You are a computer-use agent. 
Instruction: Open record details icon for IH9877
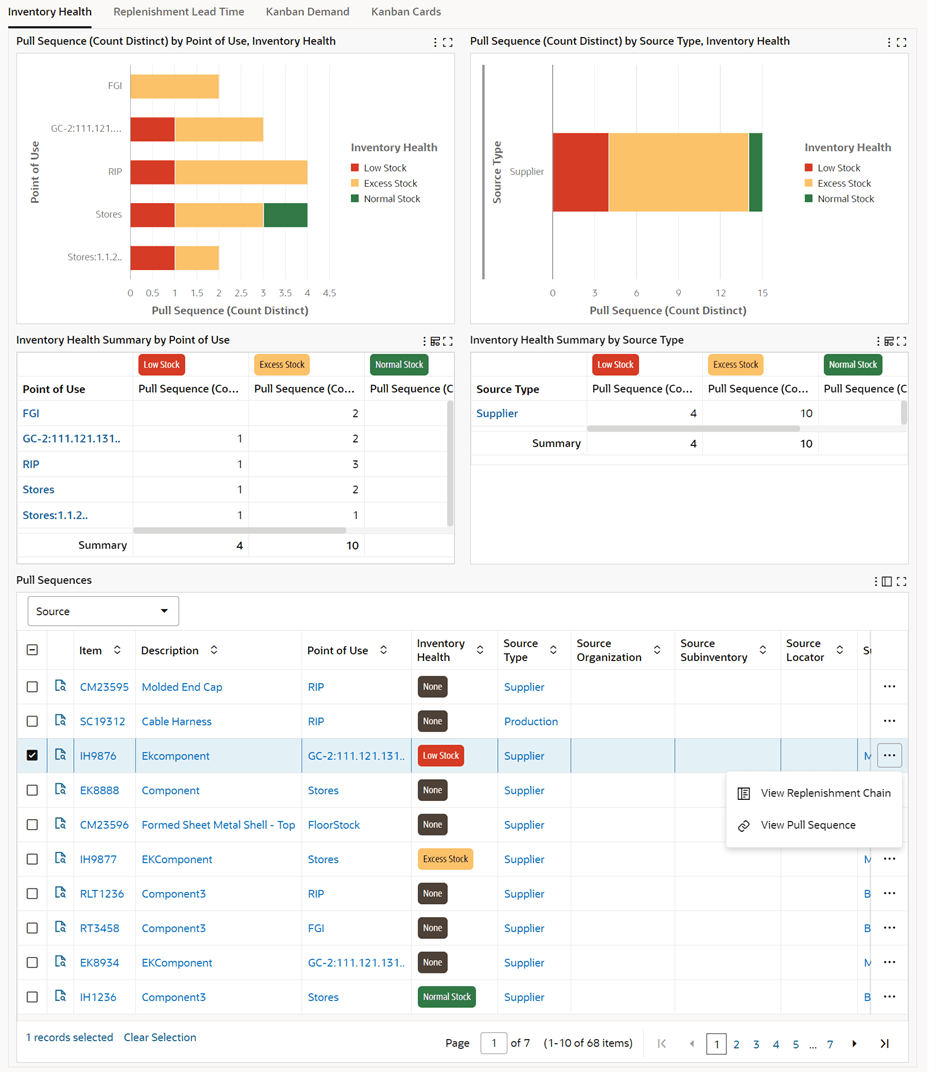[60, 858]
